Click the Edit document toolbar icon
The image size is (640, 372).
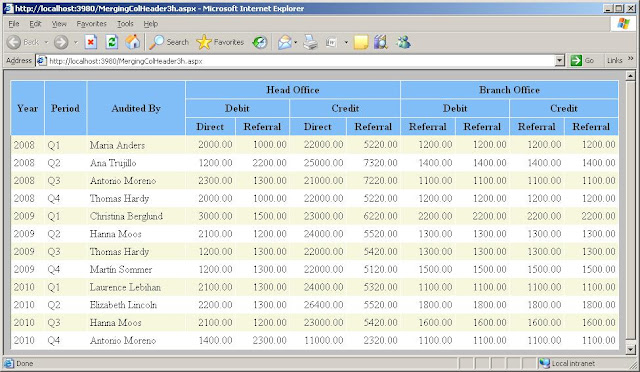(x=331, y=42)
